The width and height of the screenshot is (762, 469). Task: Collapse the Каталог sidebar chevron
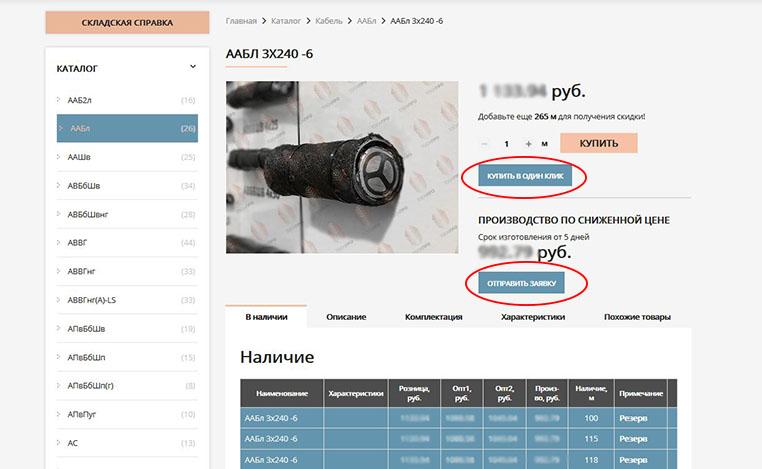pyautogui.click(x=193, y=68)
